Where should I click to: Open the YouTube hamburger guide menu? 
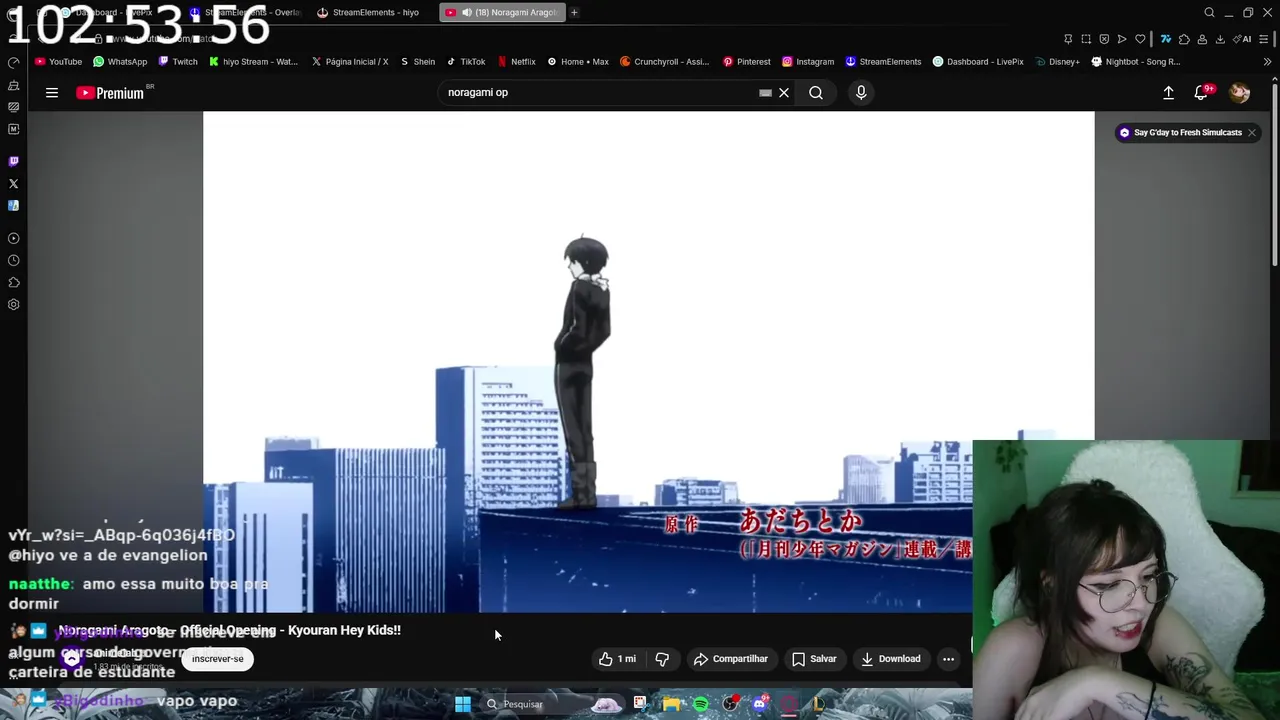tap(52, 93)
